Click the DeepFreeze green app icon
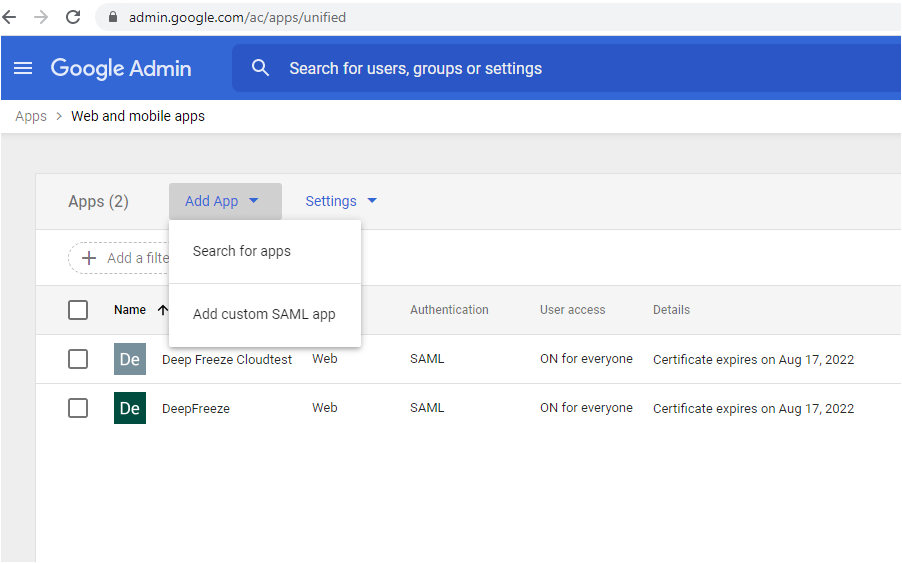Image resolution: width=902 pixels, height=563 pixels. click(129, 408)
